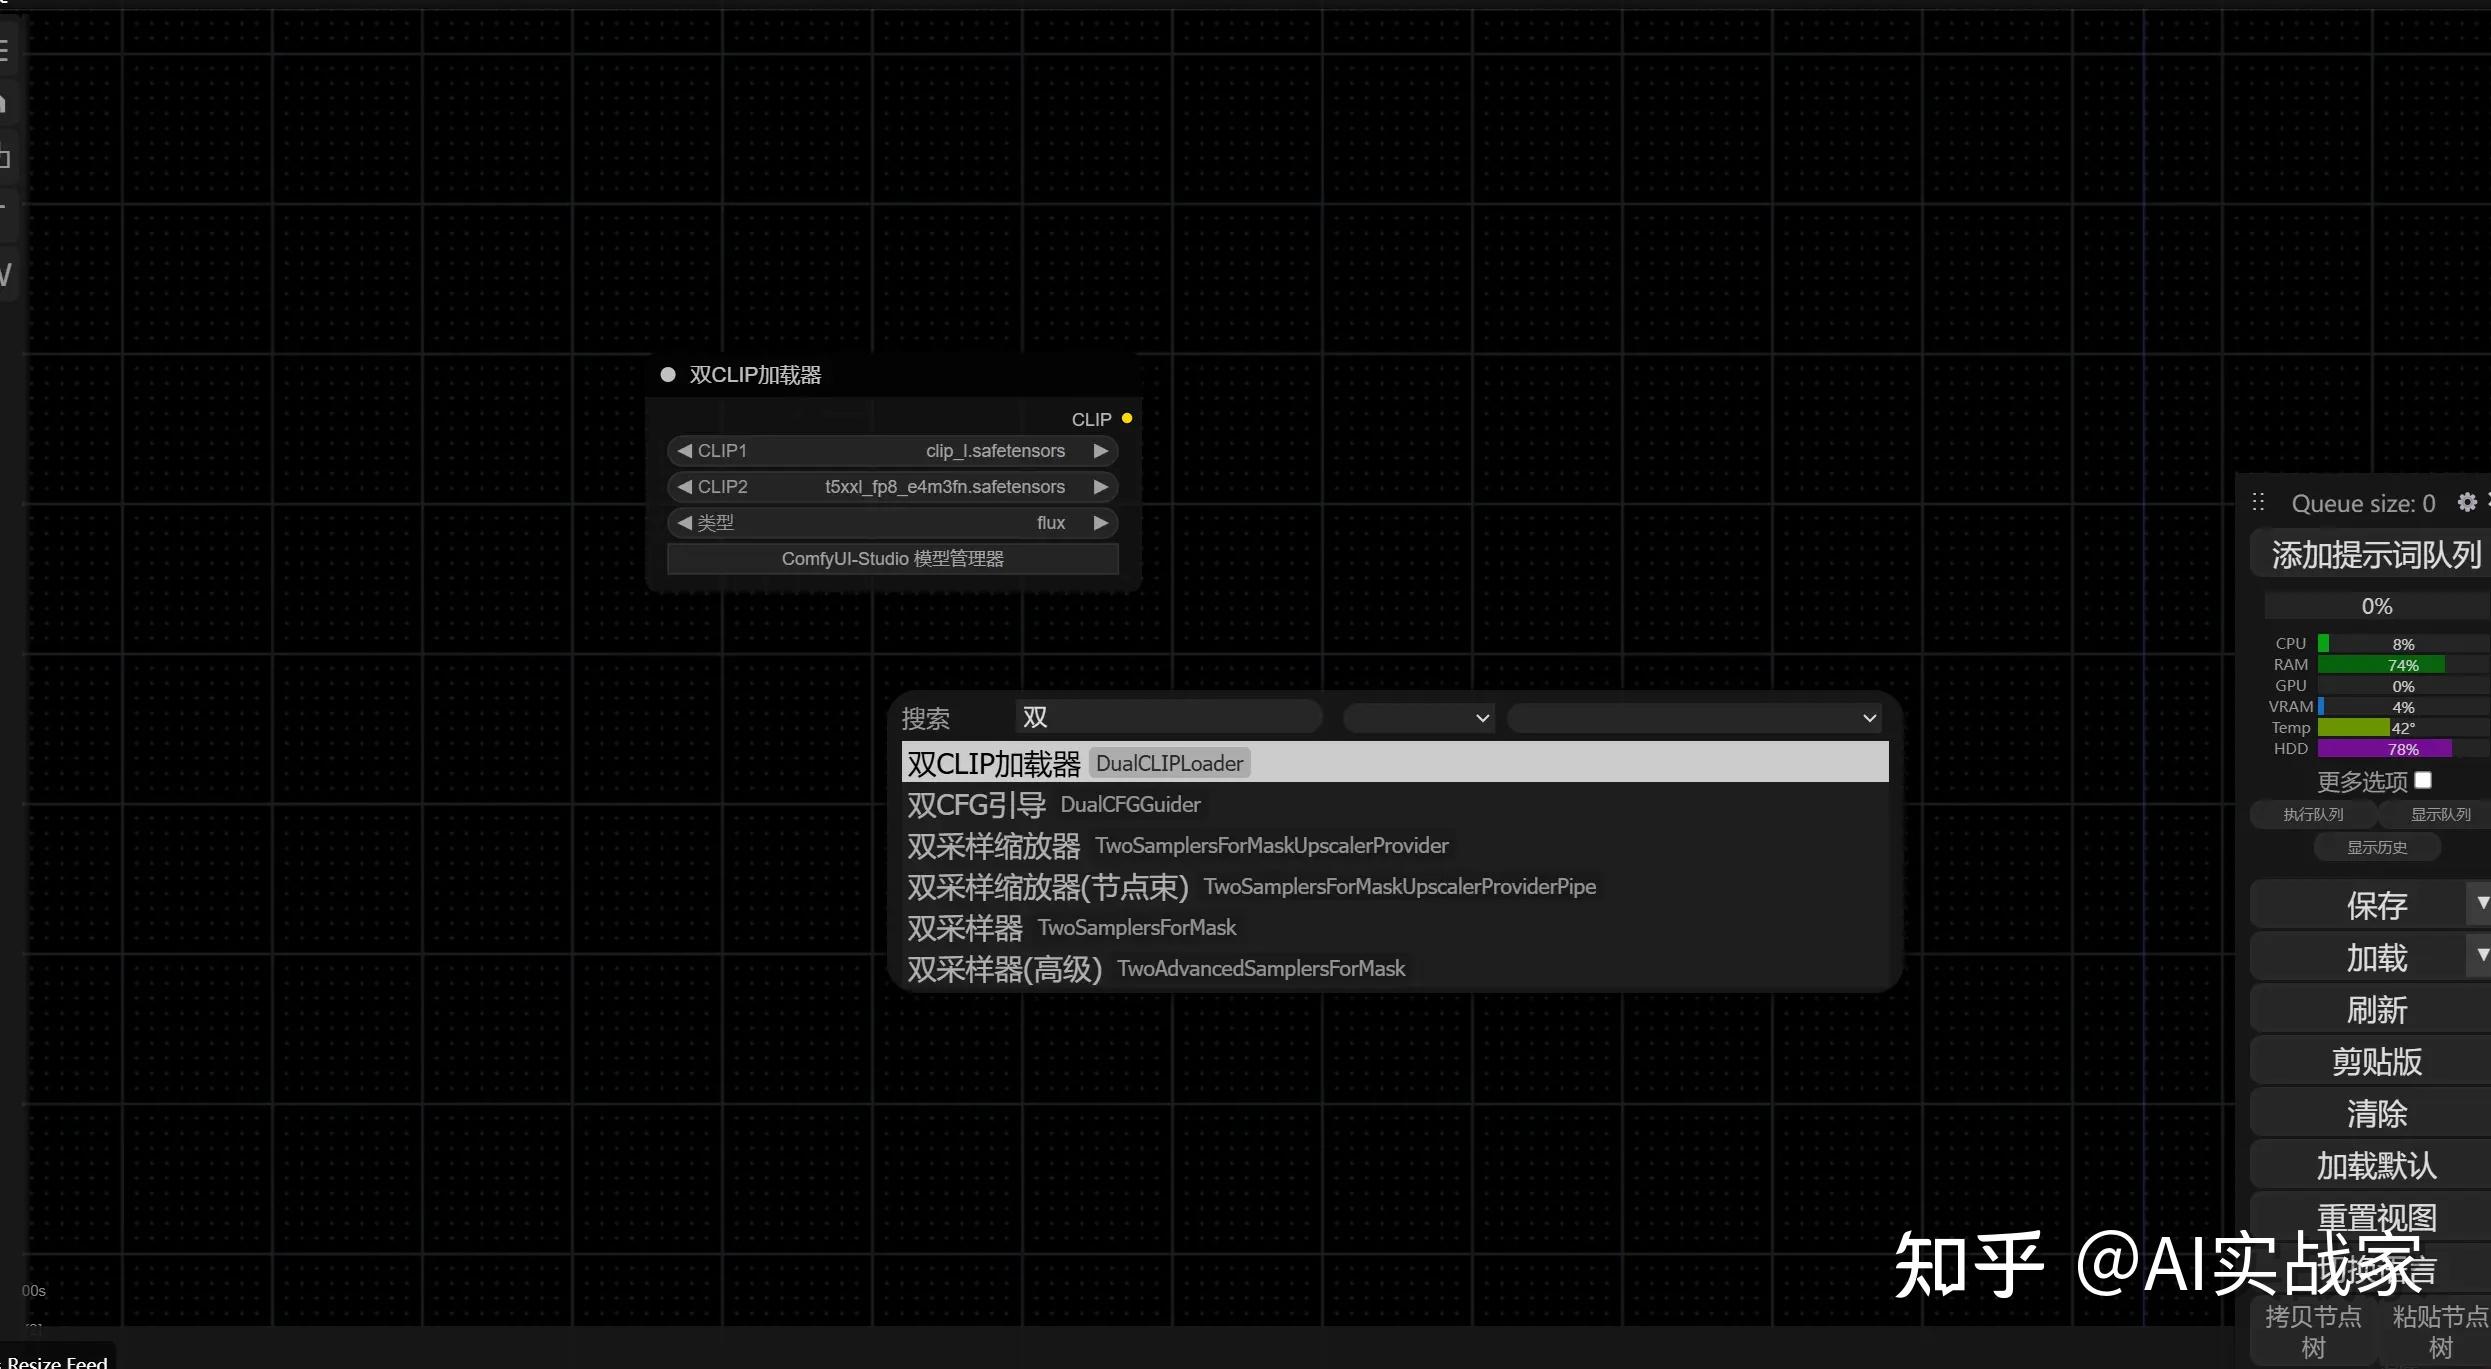Enable the 更多选项 checkbox
The width and height of the screenshot is (2491, 1369).
(2424, 780)
